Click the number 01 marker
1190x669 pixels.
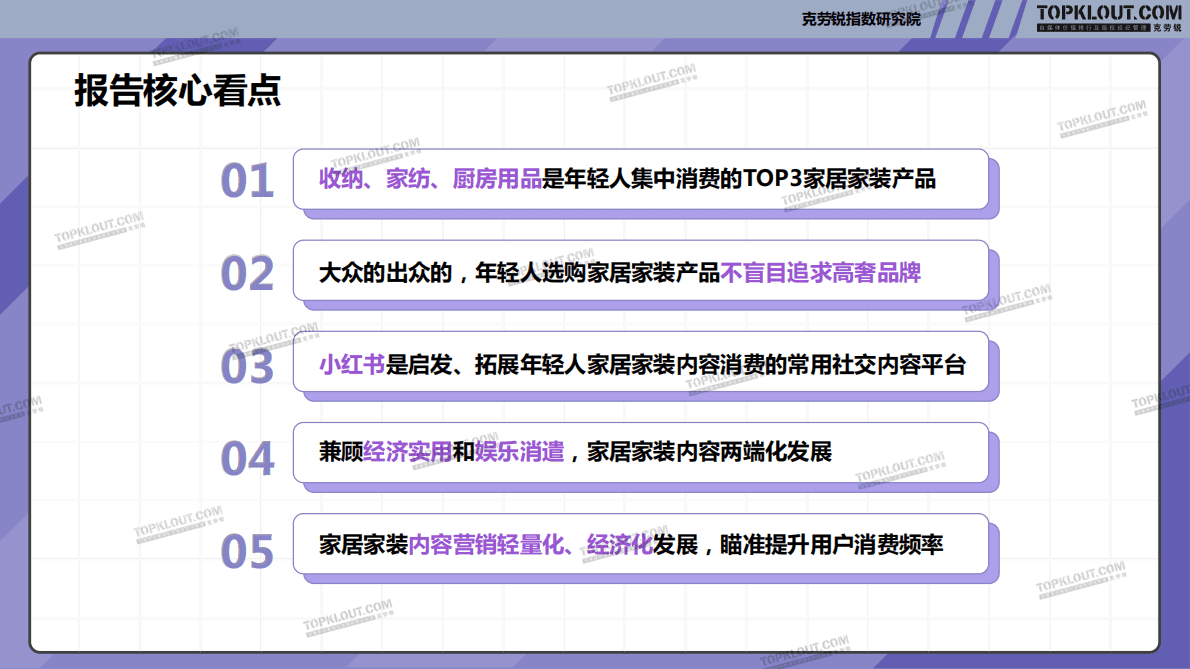tap(247, 181)
